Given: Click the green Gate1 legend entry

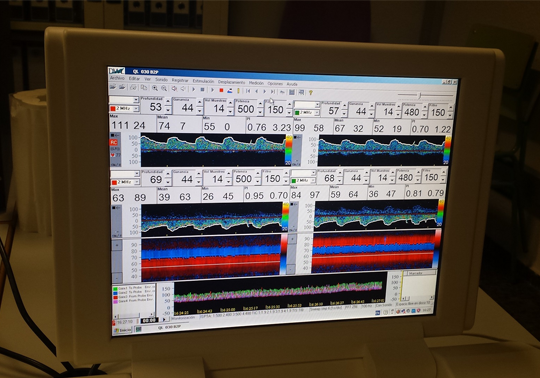Looking at the screenshot, I should [133, 288].
